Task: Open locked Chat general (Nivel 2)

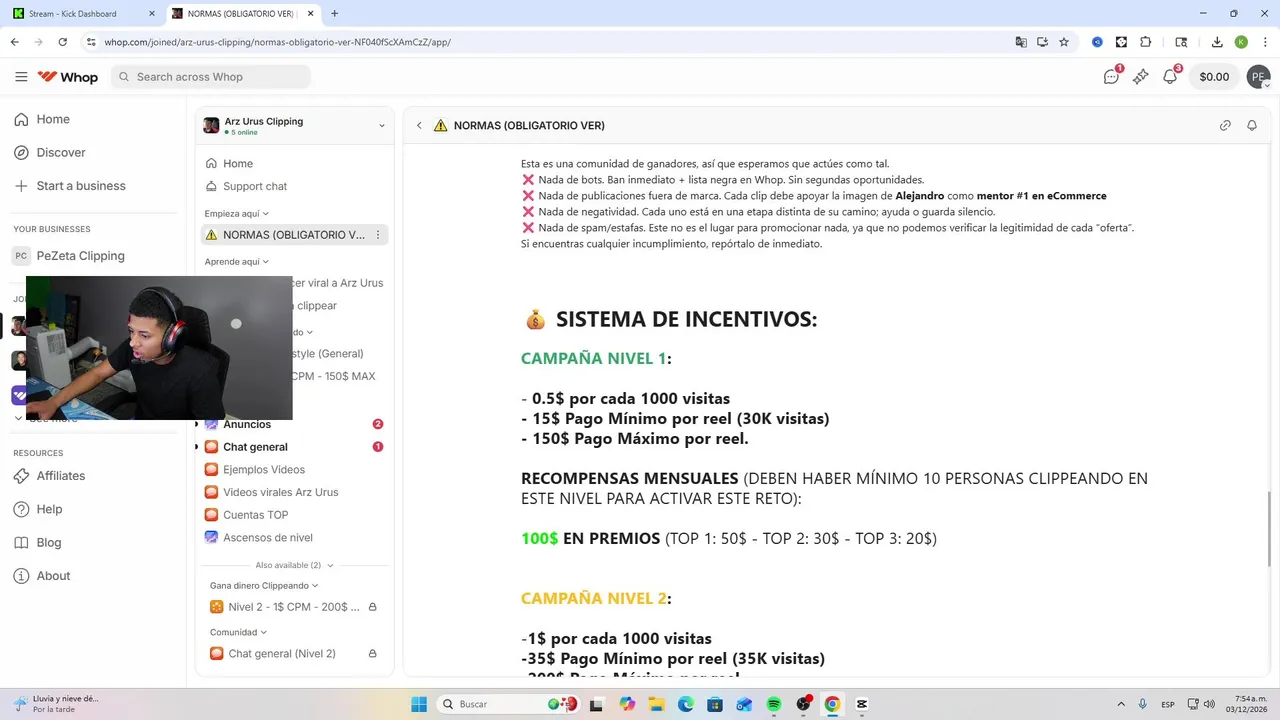Action: coord(293,653)
